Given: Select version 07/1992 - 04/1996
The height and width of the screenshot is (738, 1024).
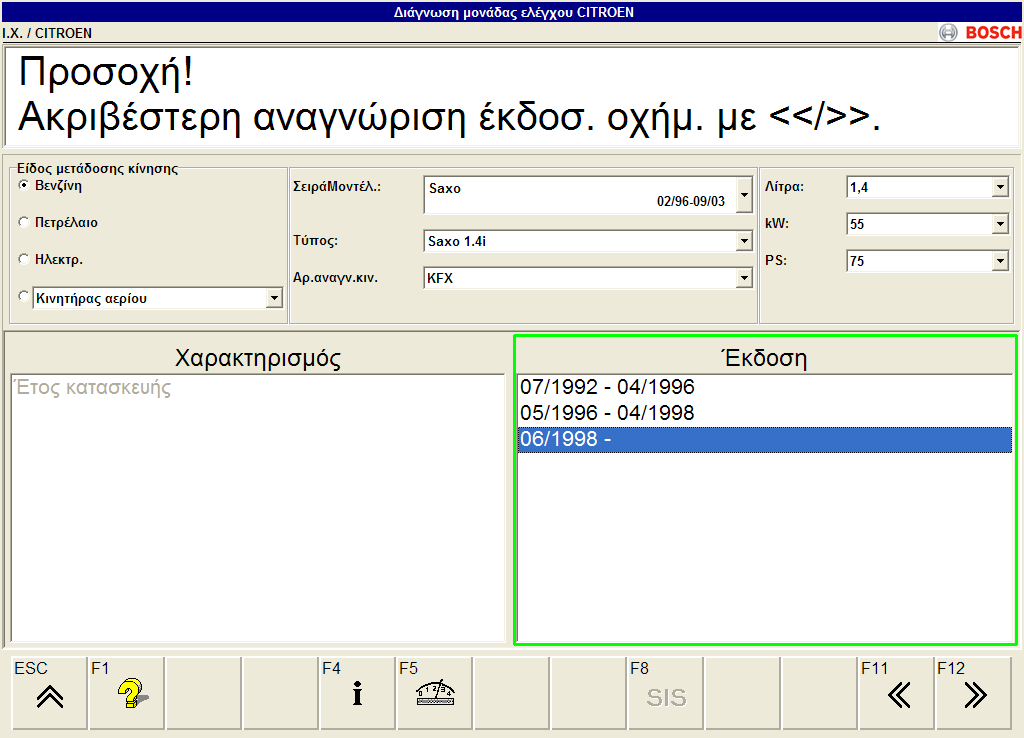Looking at the screenshot, I should (x=765, y=387).
